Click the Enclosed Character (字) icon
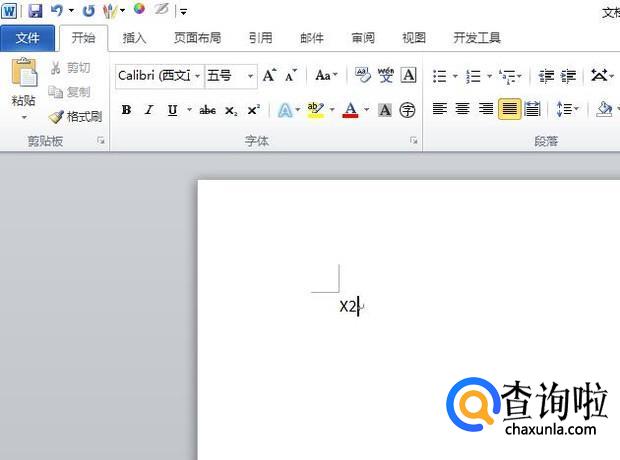This screenshot has width=620, height=460. [x=407, y=110]
